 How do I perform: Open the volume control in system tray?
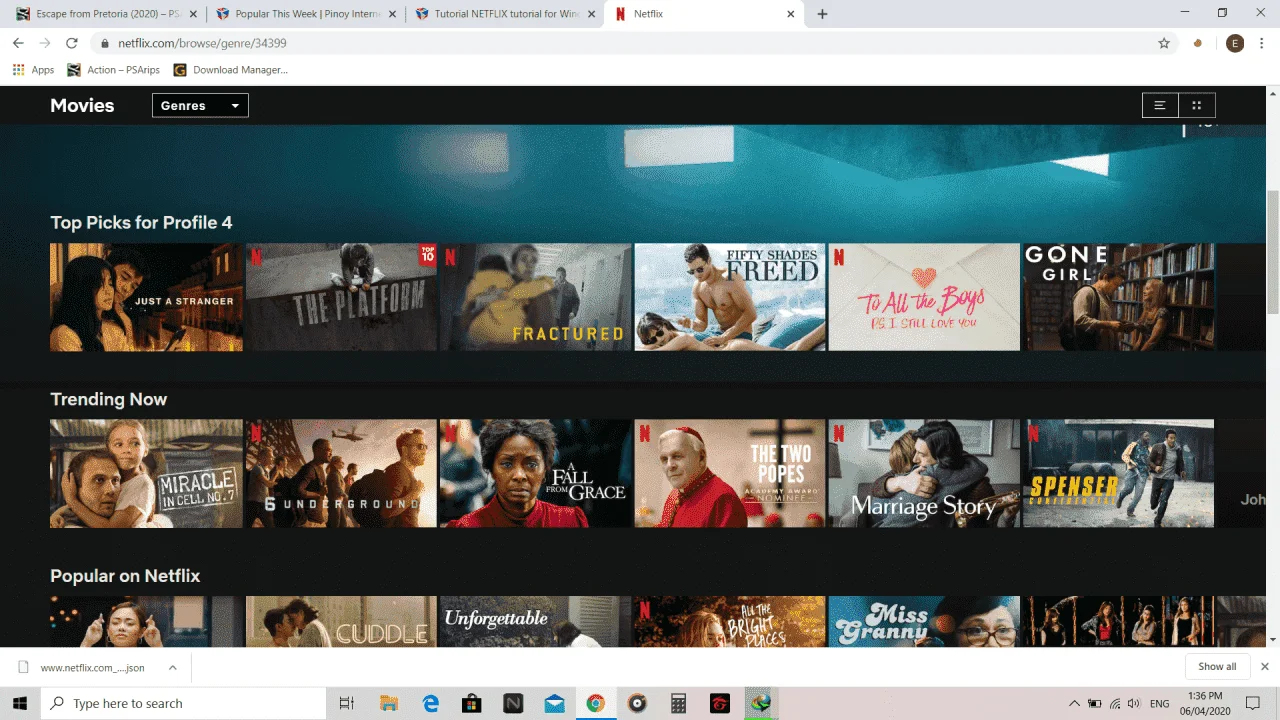pos(1134,704)
